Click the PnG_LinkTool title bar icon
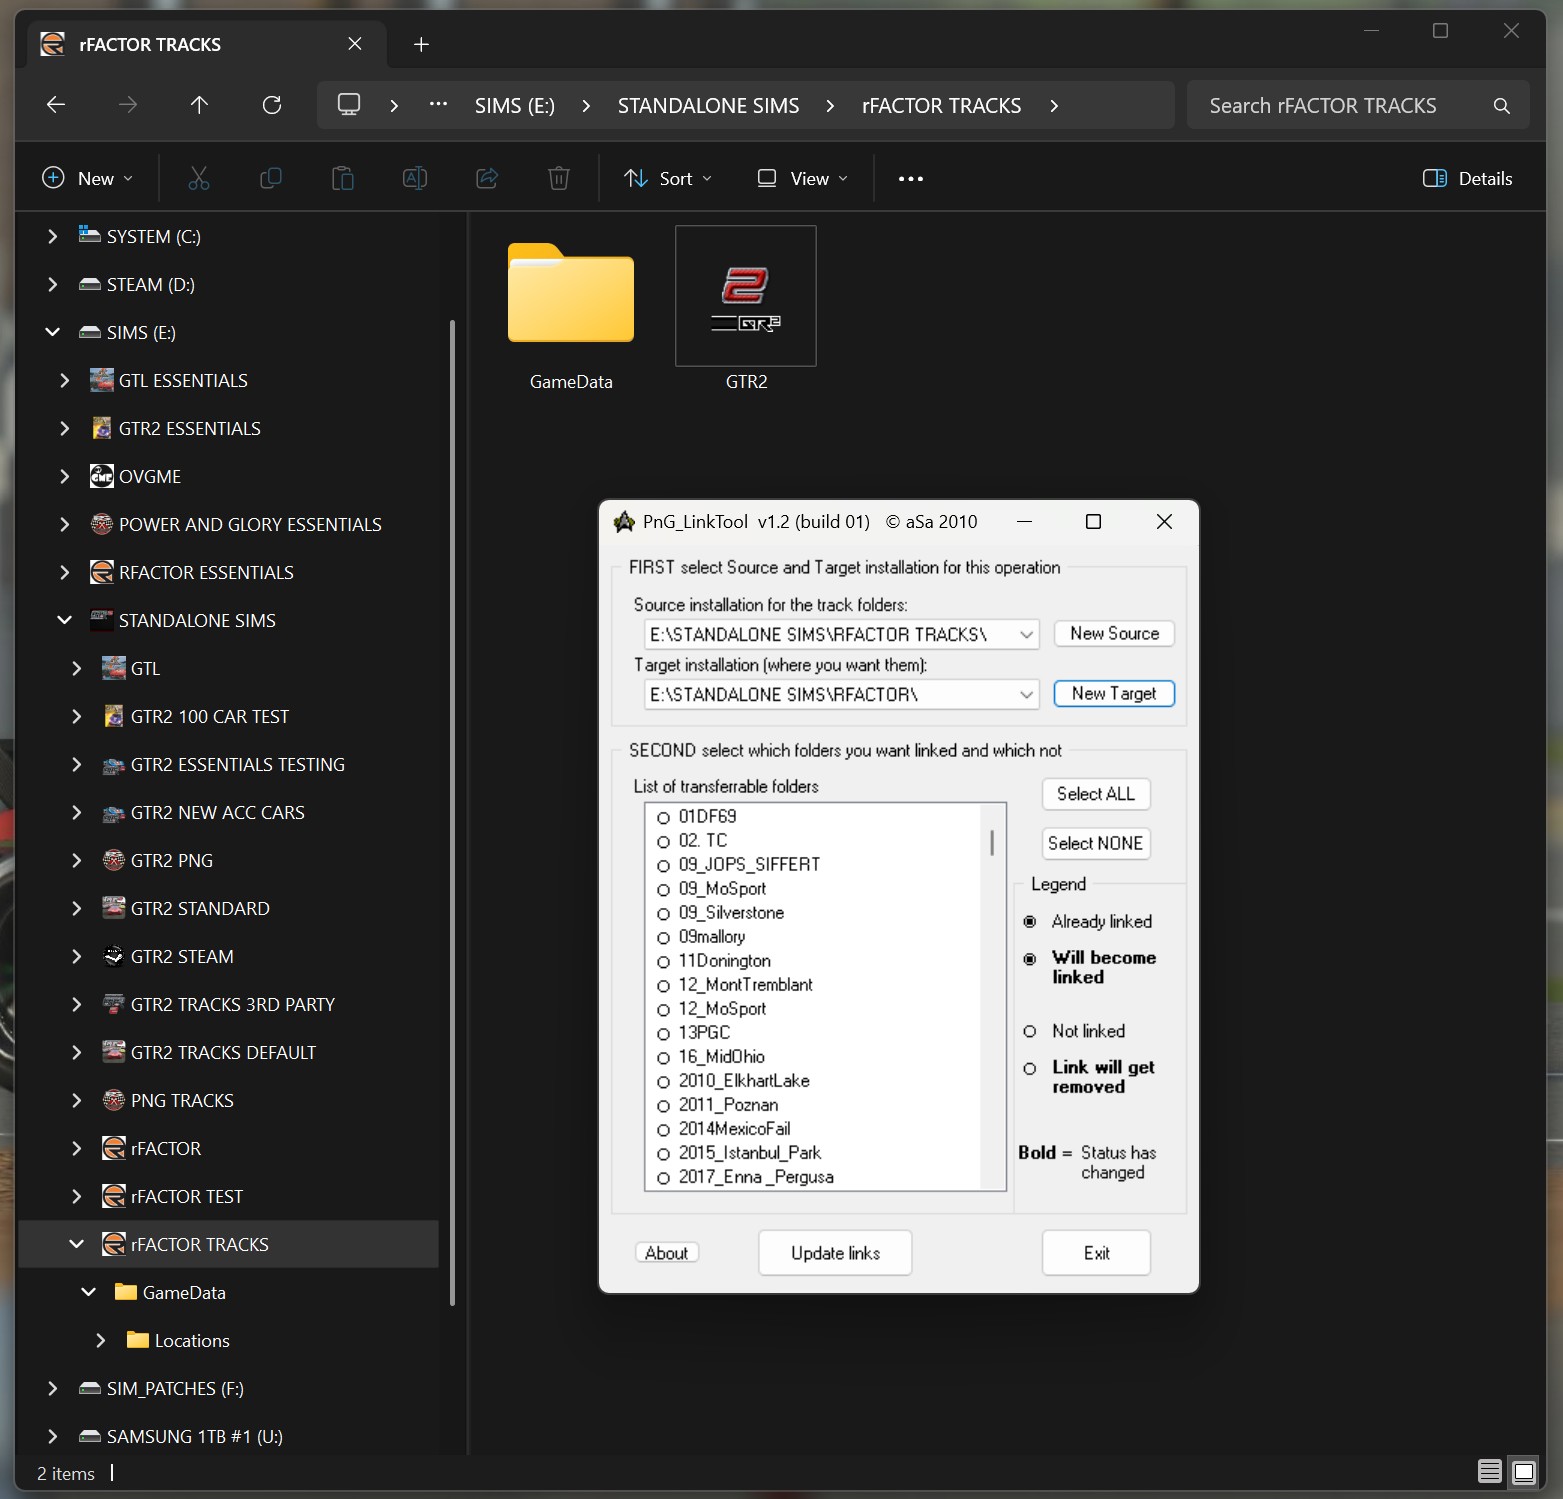1563x1499 pixels. 625,521
